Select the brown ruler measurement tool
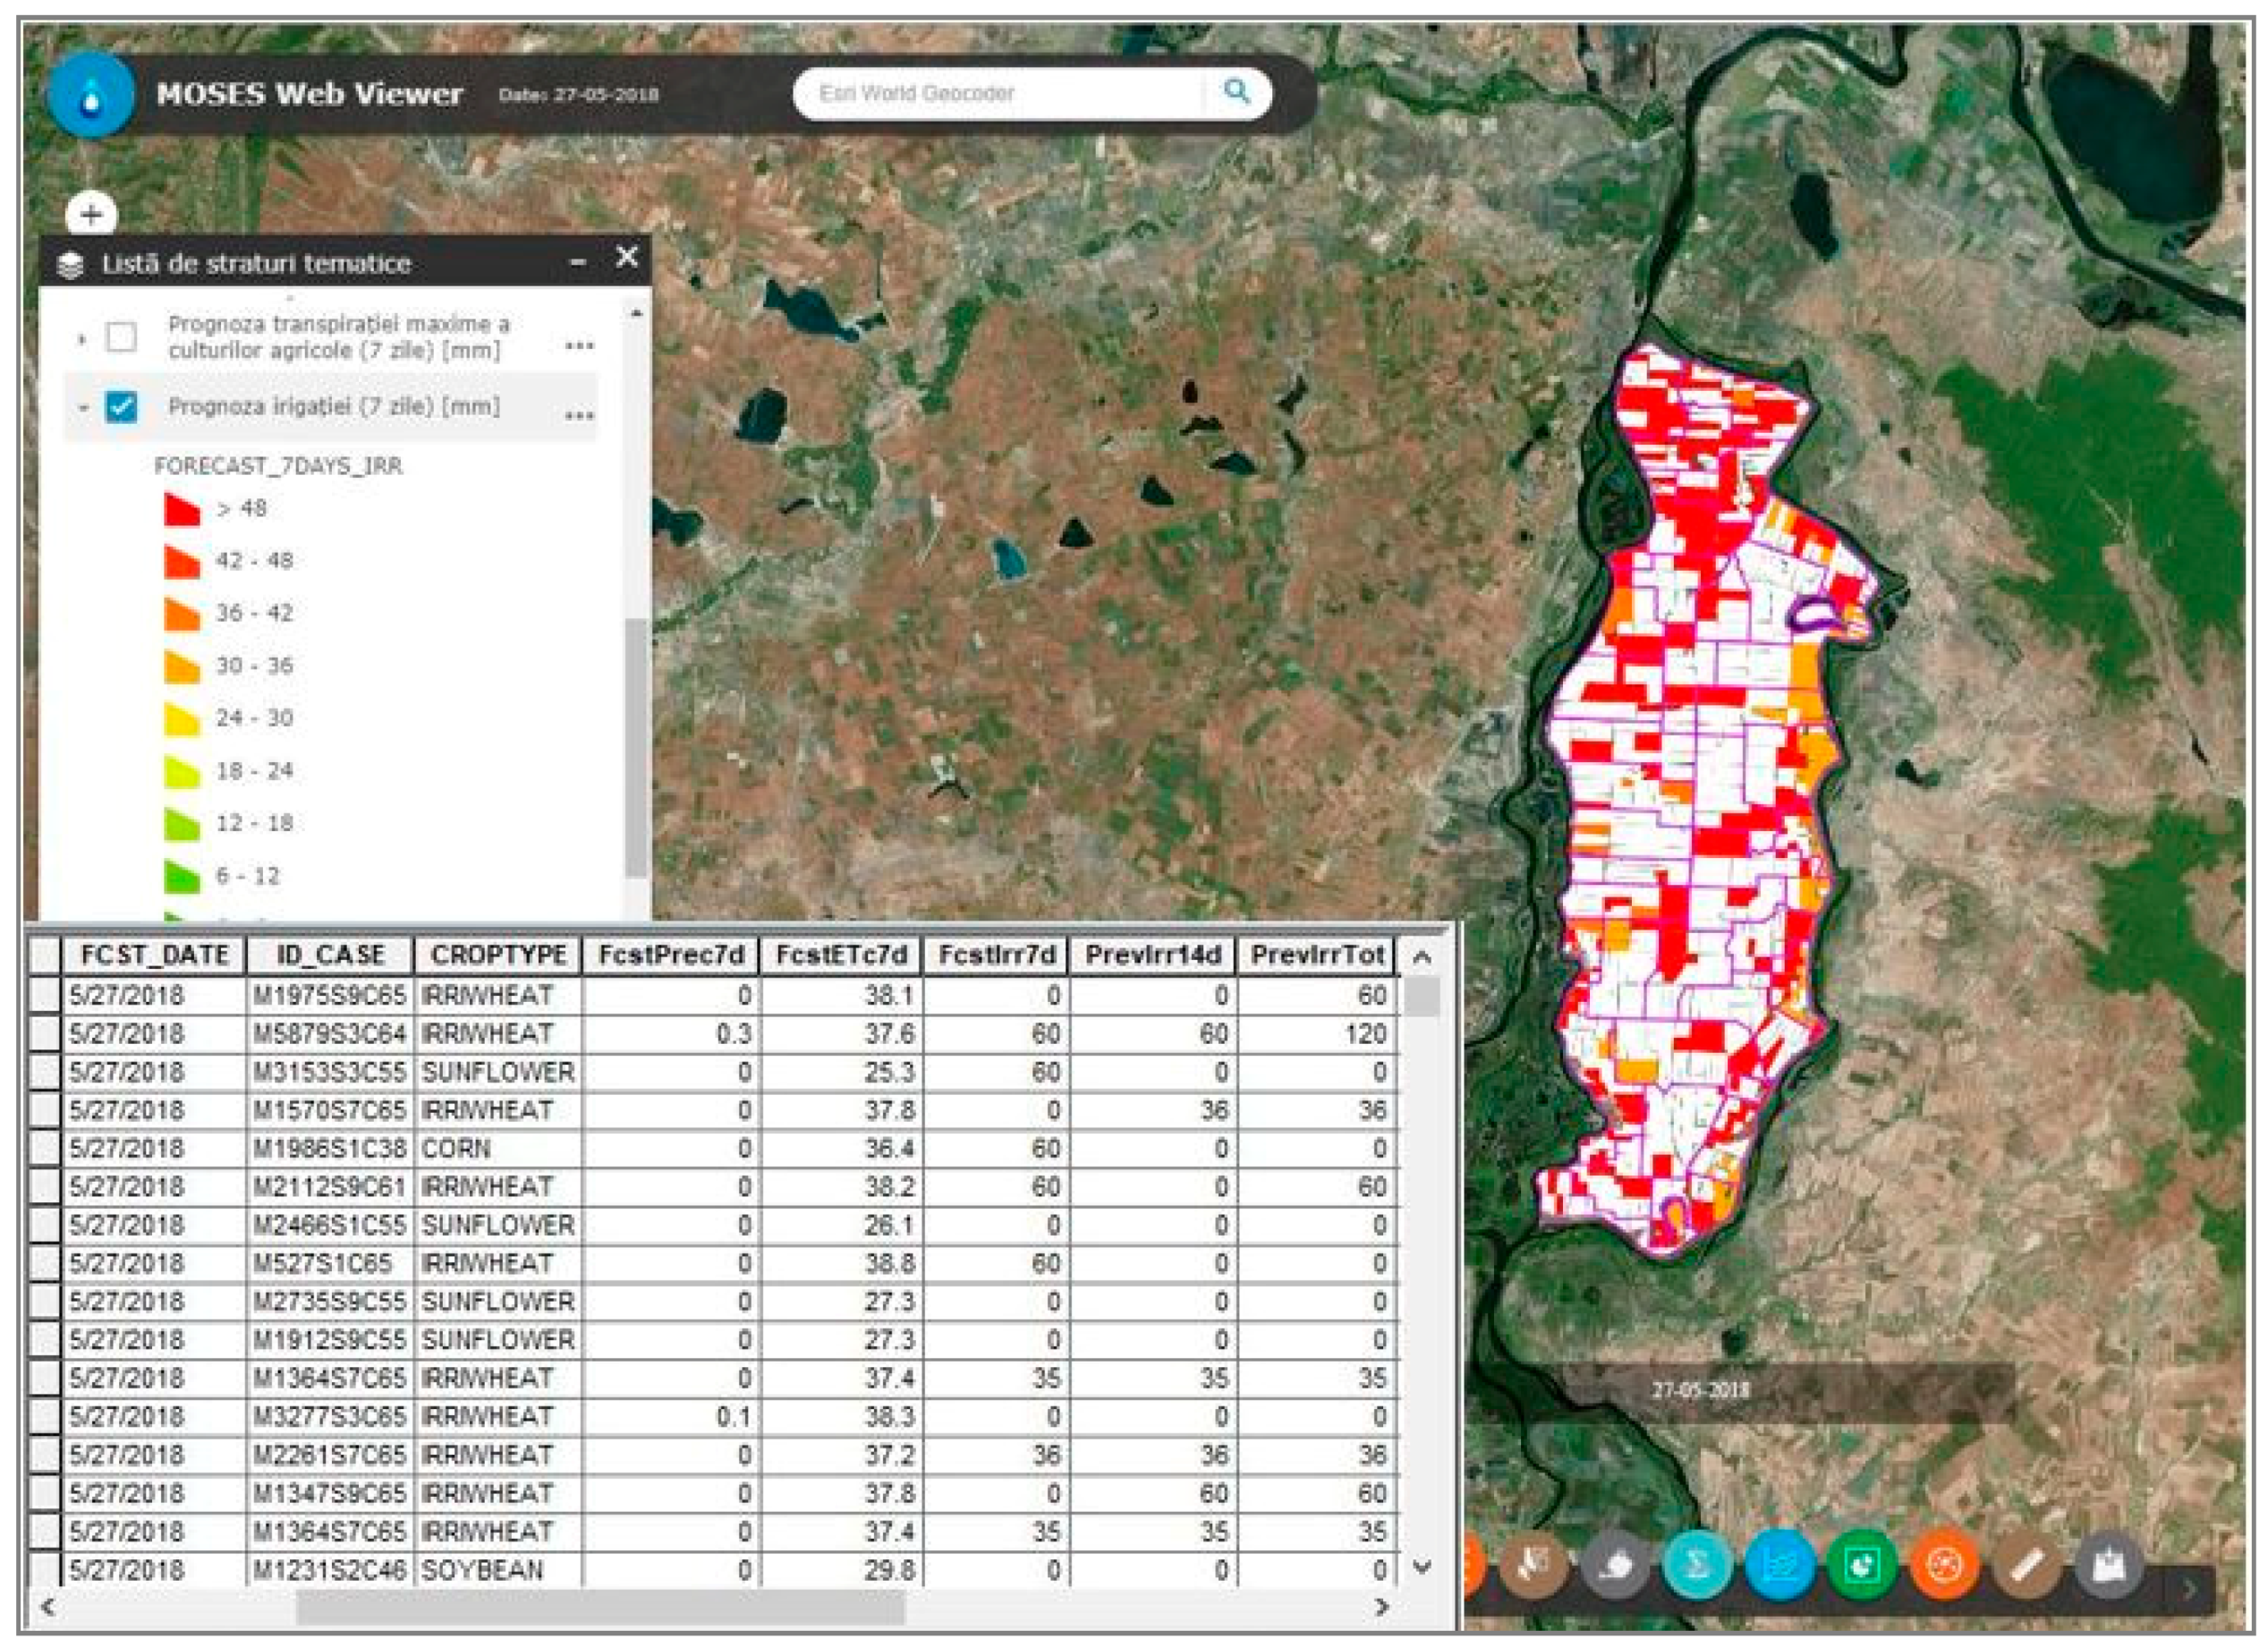Viewport: 2268px width, 1647px height. point(2026,1565)
